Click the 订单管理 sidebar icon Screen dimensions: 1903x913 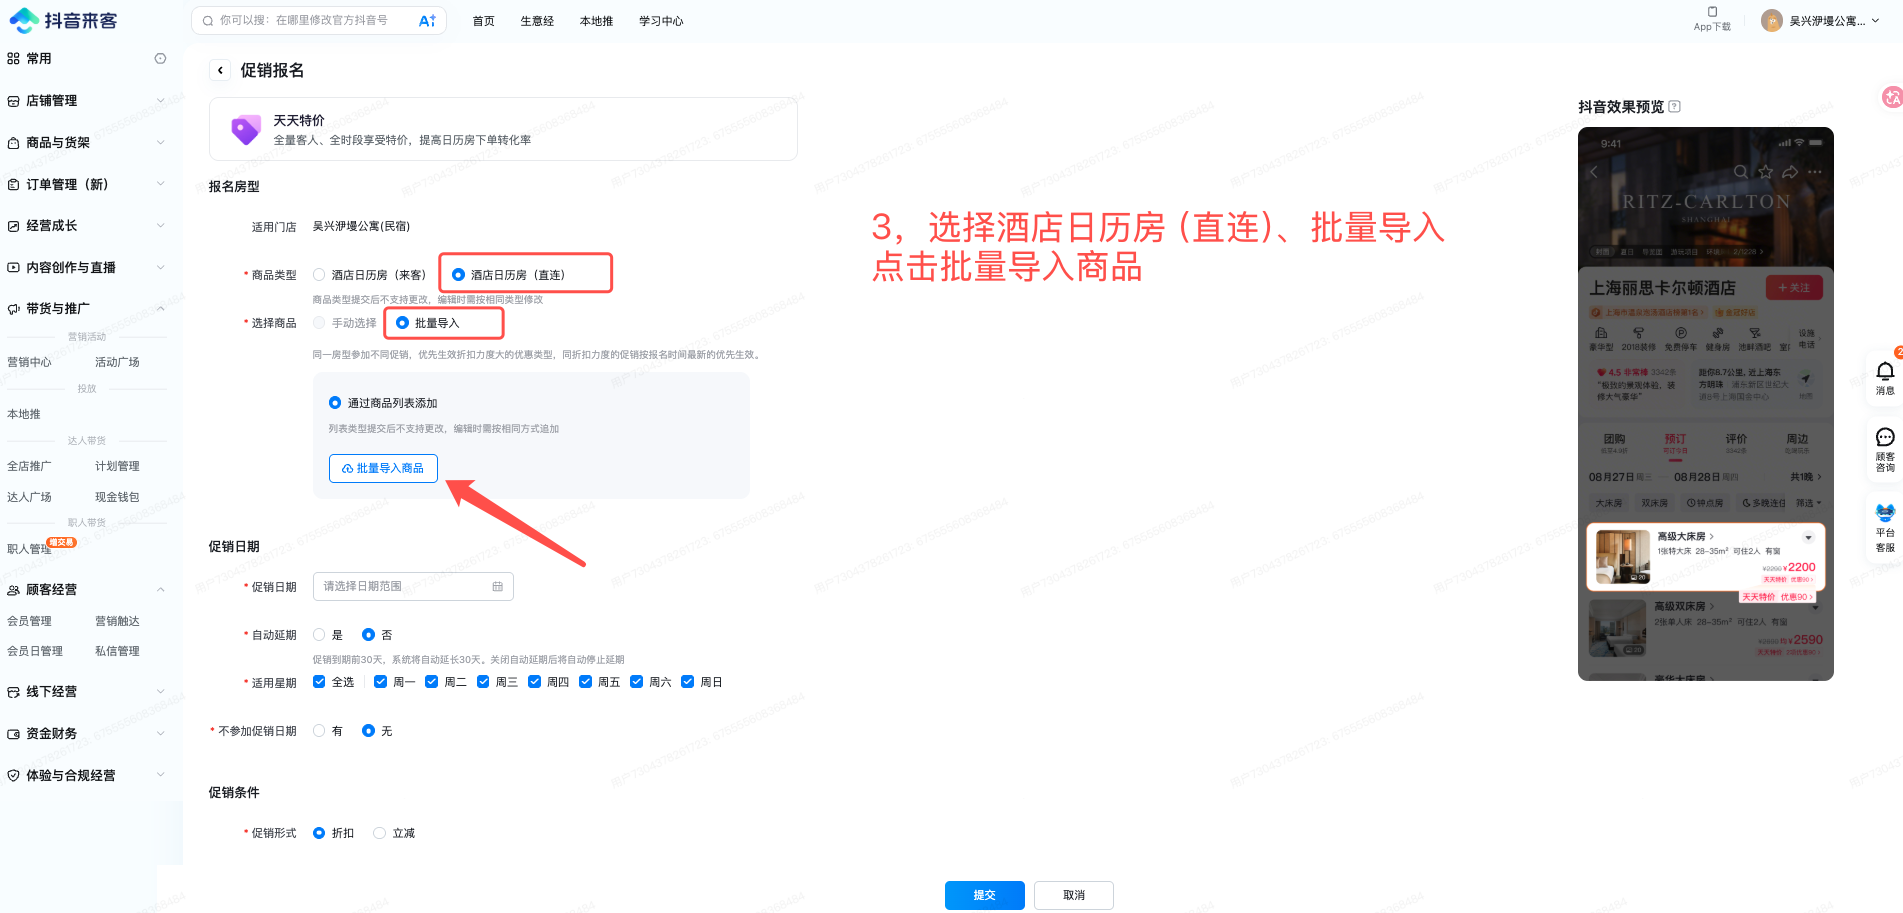[13, 185]
